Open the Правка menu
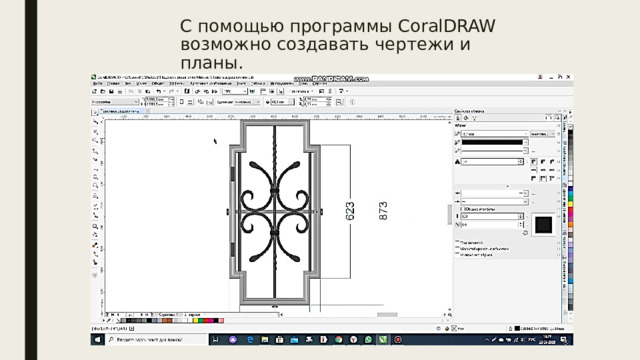 tap(113, 83)
